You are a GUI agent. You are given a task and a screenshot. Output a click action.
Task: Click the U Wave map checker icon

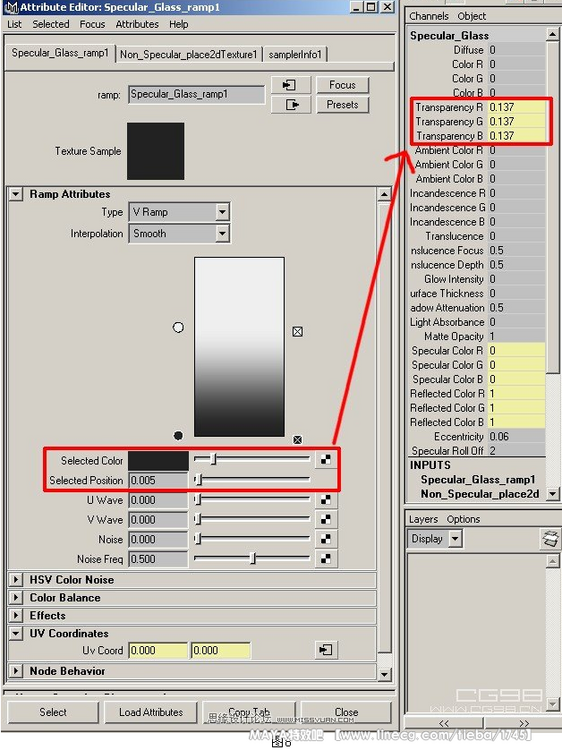(326, 500)
